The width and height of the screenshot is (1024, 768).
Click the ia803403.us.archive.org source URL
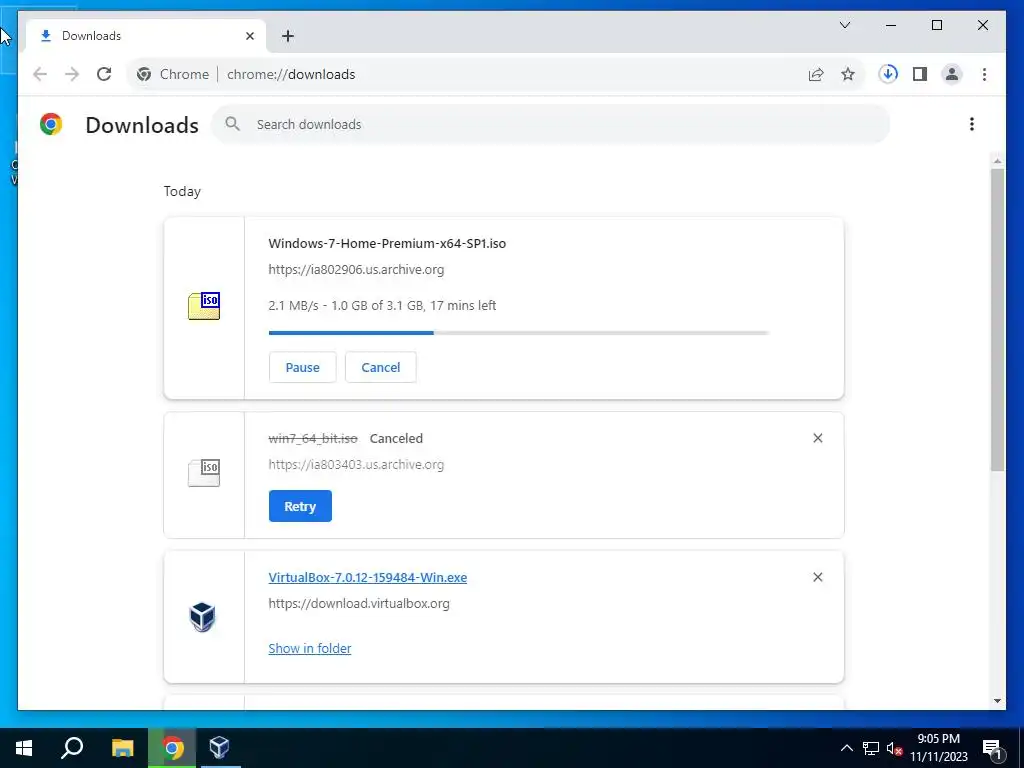(x=356, y=465)
